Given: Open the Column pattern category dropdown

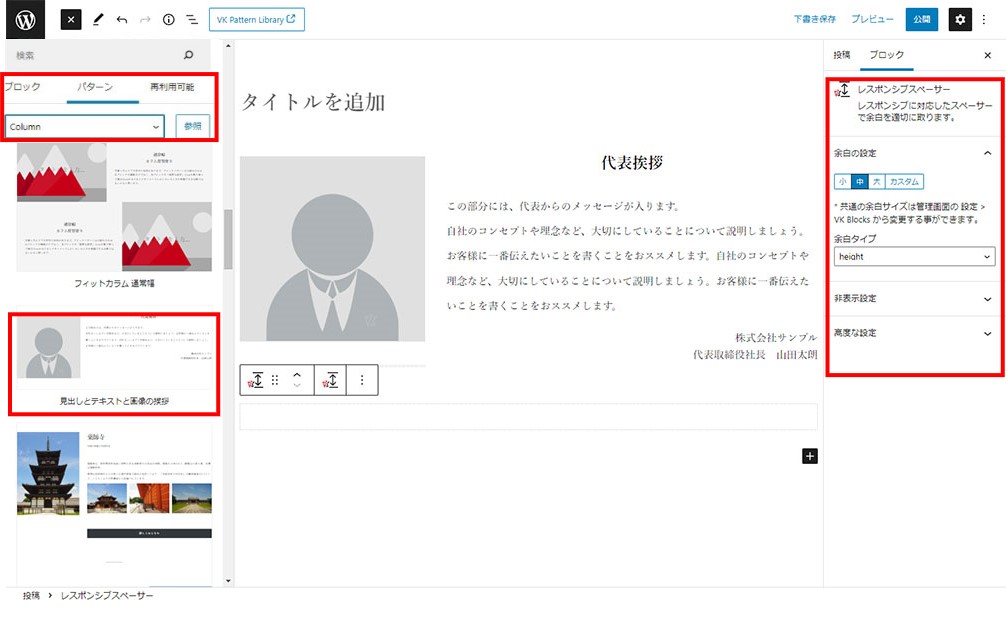Looking at the screenshot, I should coord(85,127).
